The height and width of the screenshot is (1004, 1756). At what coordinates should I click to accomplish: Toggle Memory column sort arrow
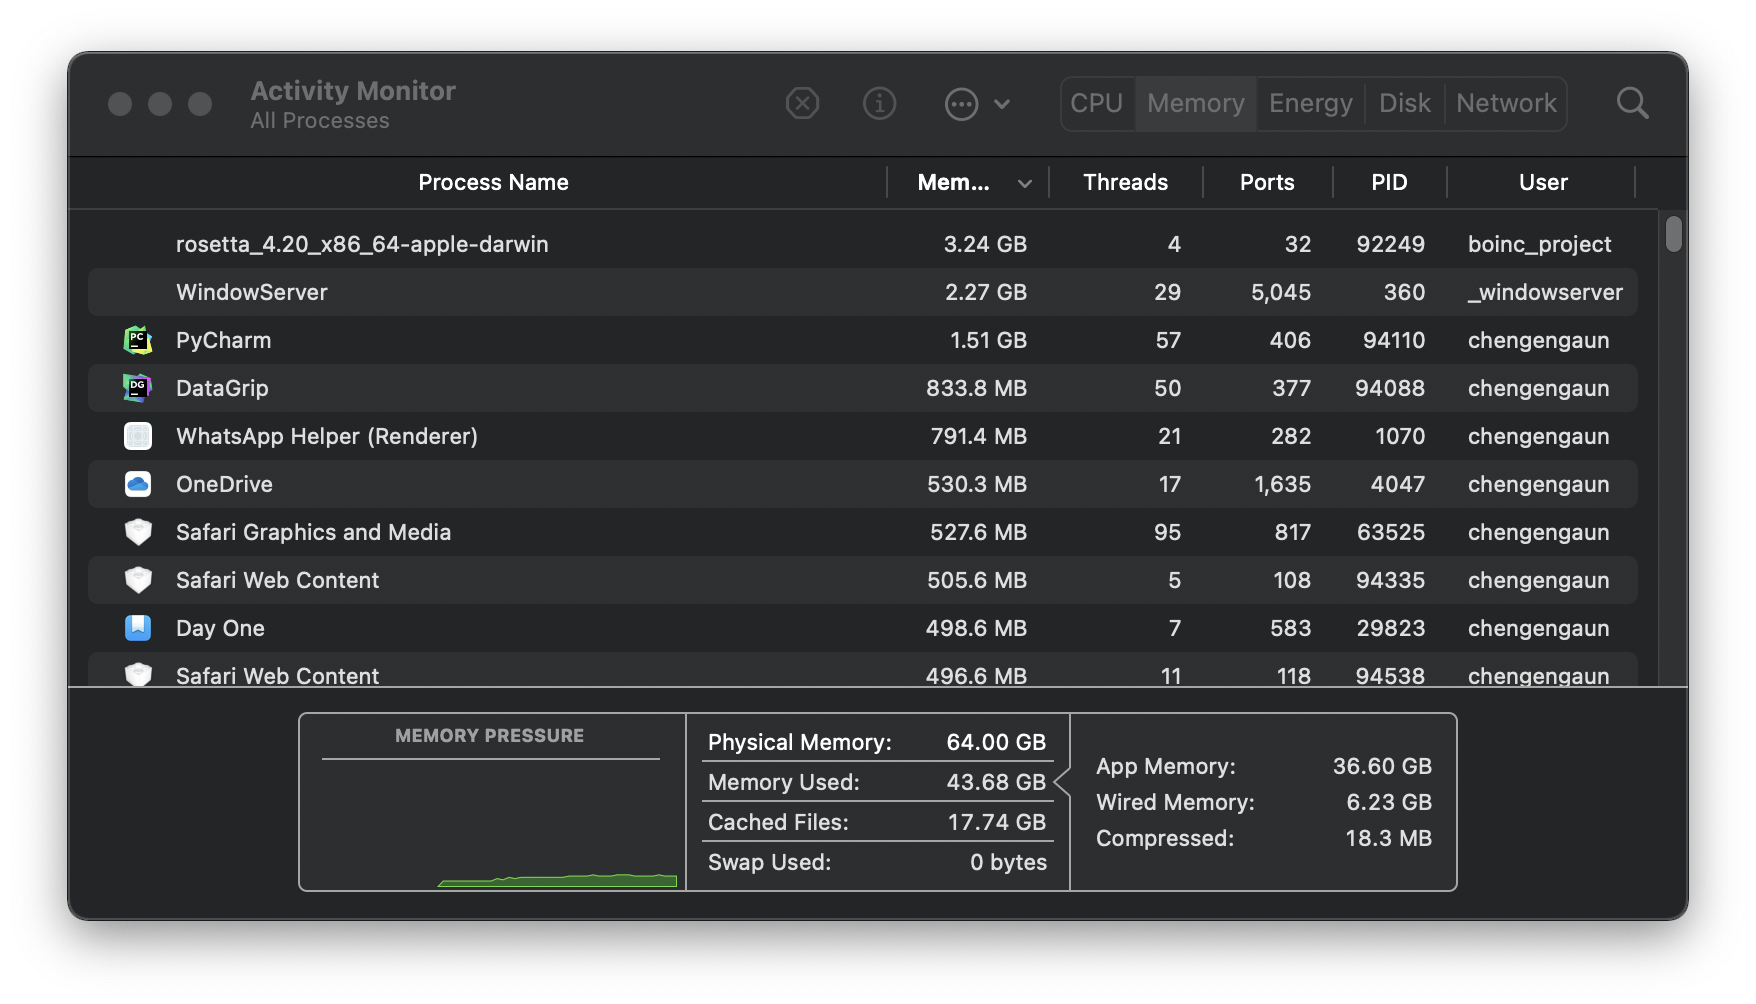pos(1024,183)
